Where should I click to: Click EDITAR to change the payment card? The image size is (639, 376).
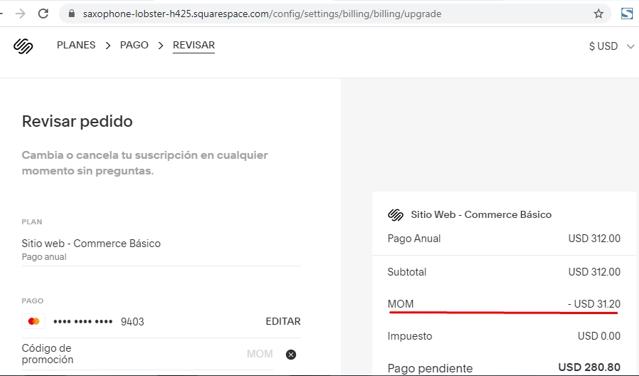pos(283,321)
